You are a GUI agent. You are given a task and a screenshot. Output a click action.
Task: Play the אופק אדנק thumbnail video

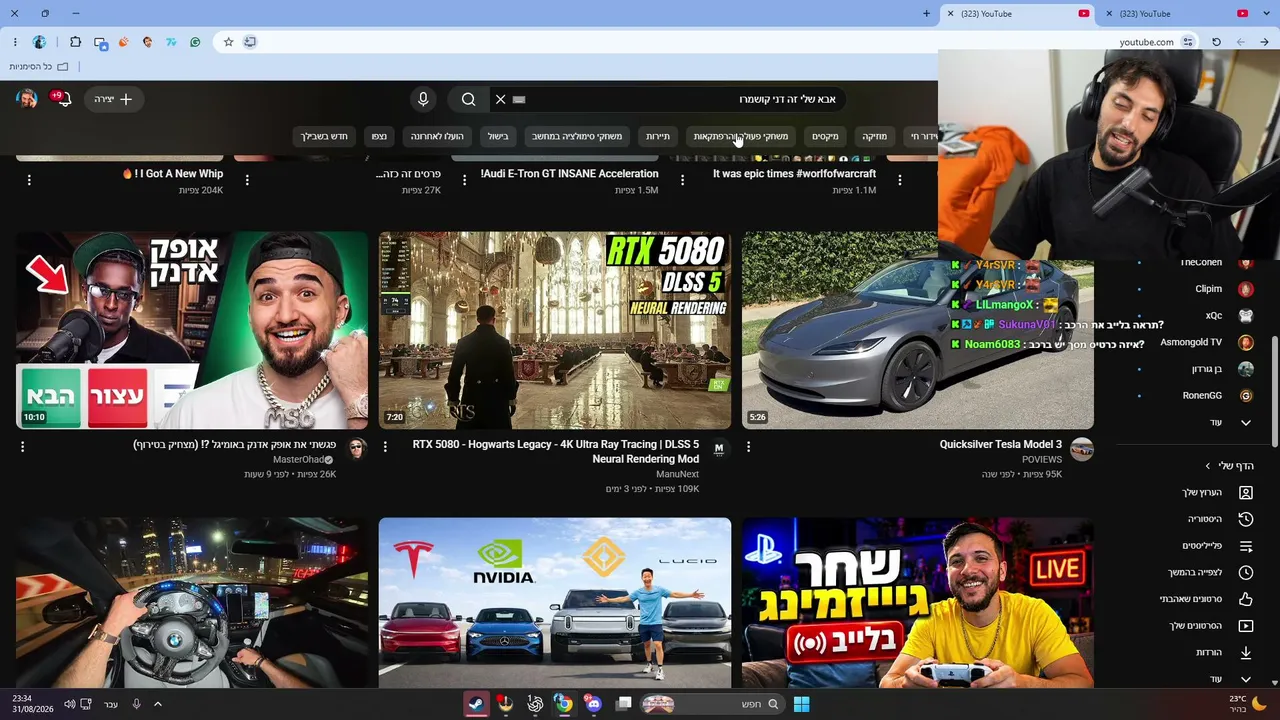pyautogui.click(x=192, y=330)
